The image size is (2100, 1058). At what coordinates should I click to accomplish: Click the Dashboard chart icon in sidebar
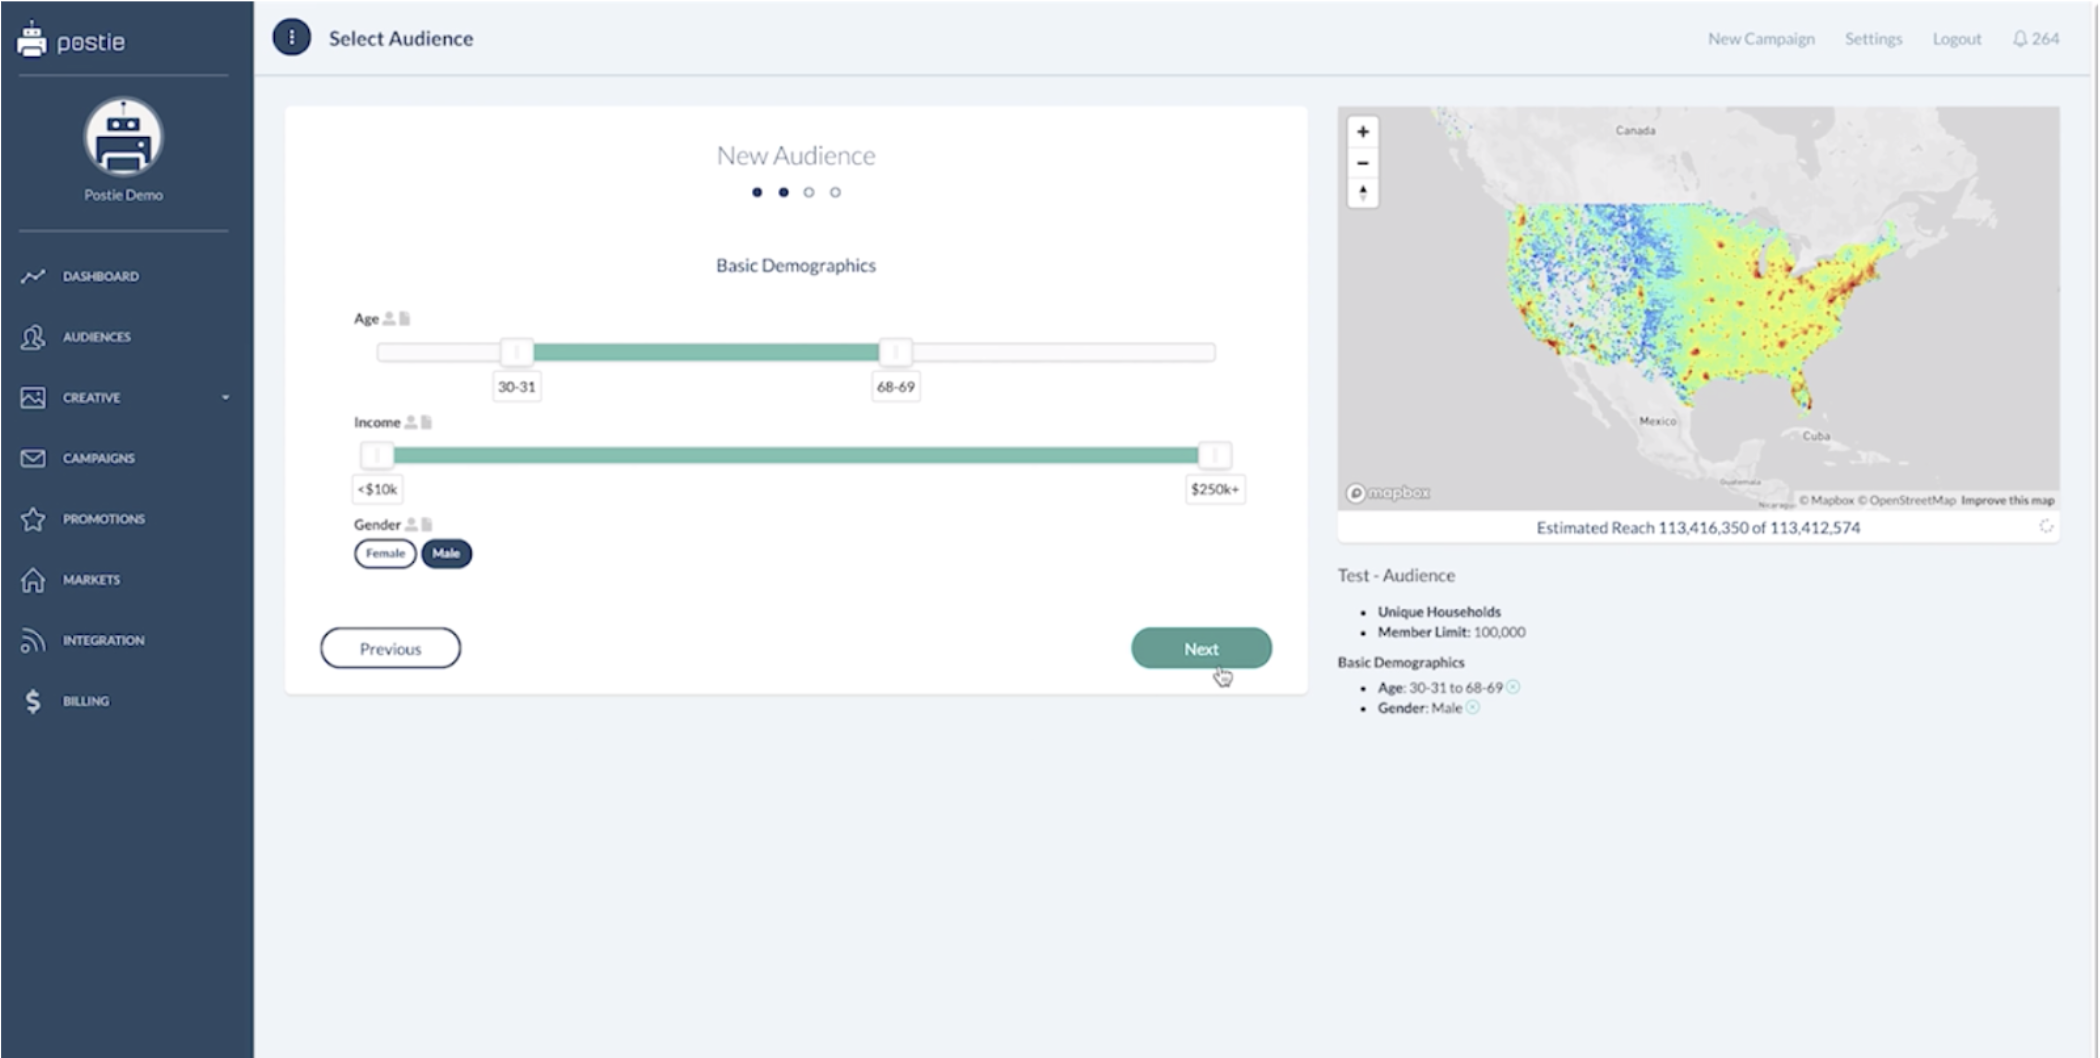click(x=33, y=276)
